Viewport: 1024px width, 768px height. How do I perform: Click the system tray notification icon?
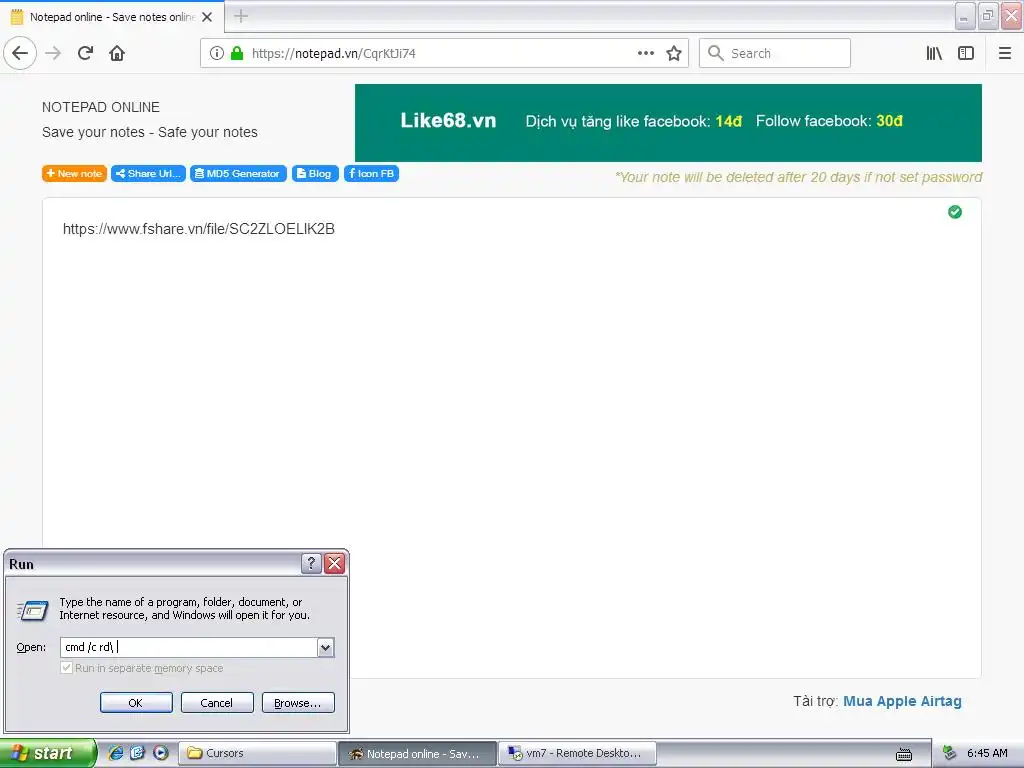click(950, 753)
